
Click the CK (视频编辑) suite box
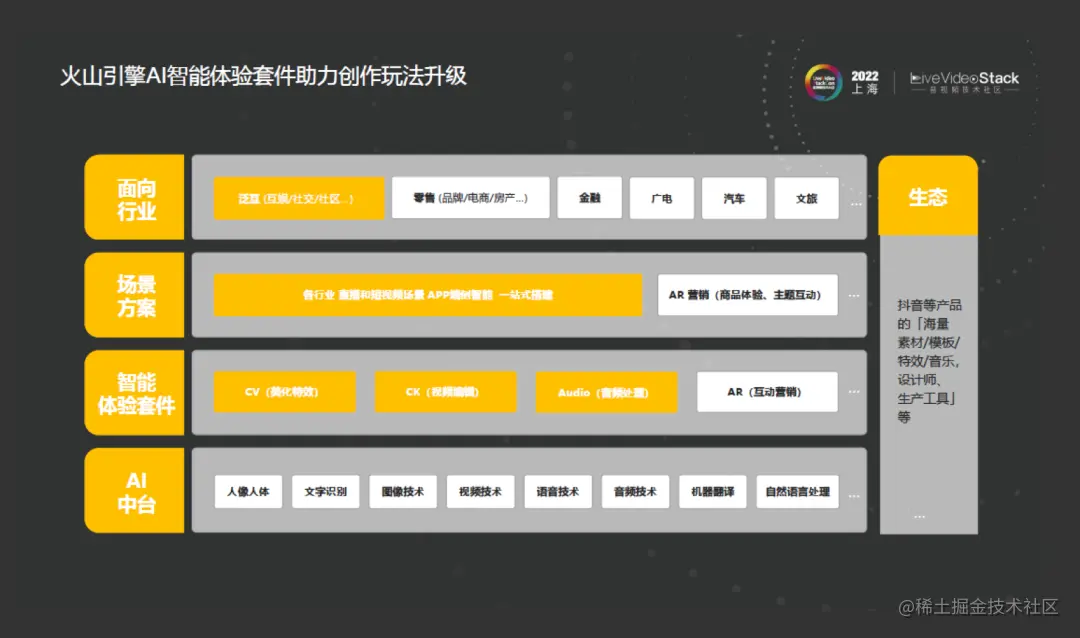[x=445, y=391]
